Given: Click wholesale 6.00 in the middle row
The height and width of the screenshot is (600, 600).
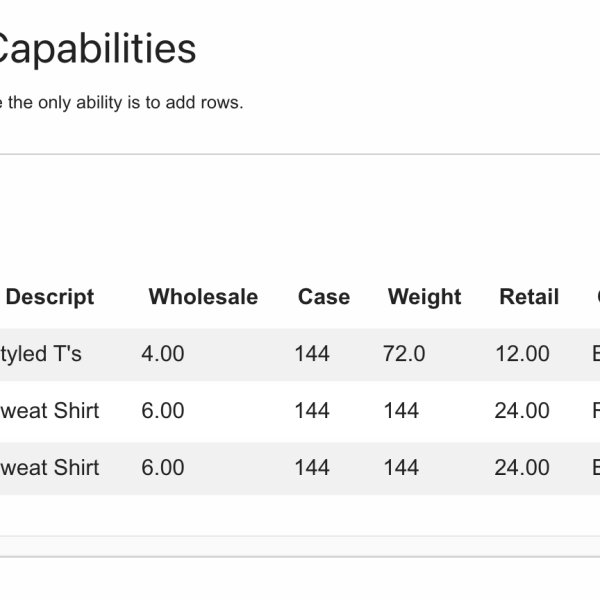Looking at the screenshot, I should pos(163,410).
